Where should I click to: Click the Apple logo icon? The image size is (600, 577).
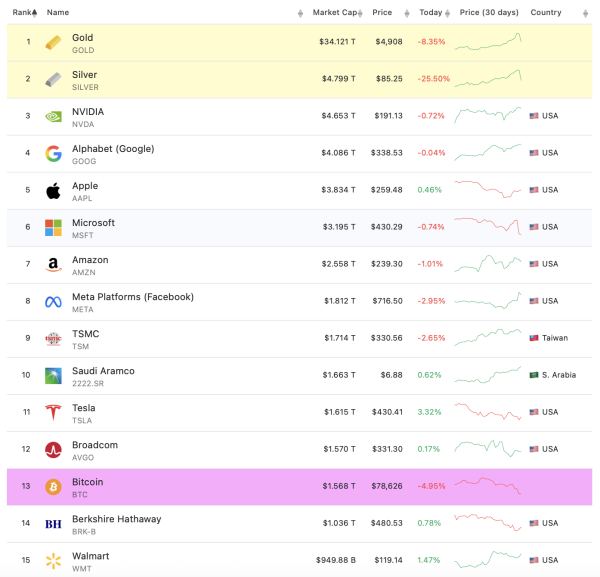click(54, 190)
